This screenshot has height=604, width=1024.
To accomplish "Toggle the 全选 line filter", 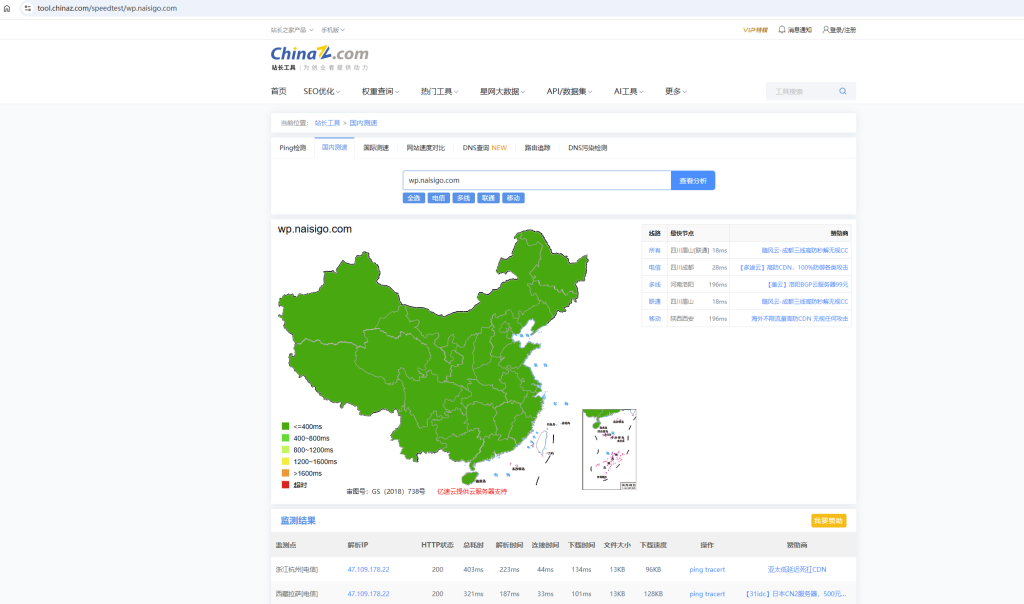I will pos(414,198).
